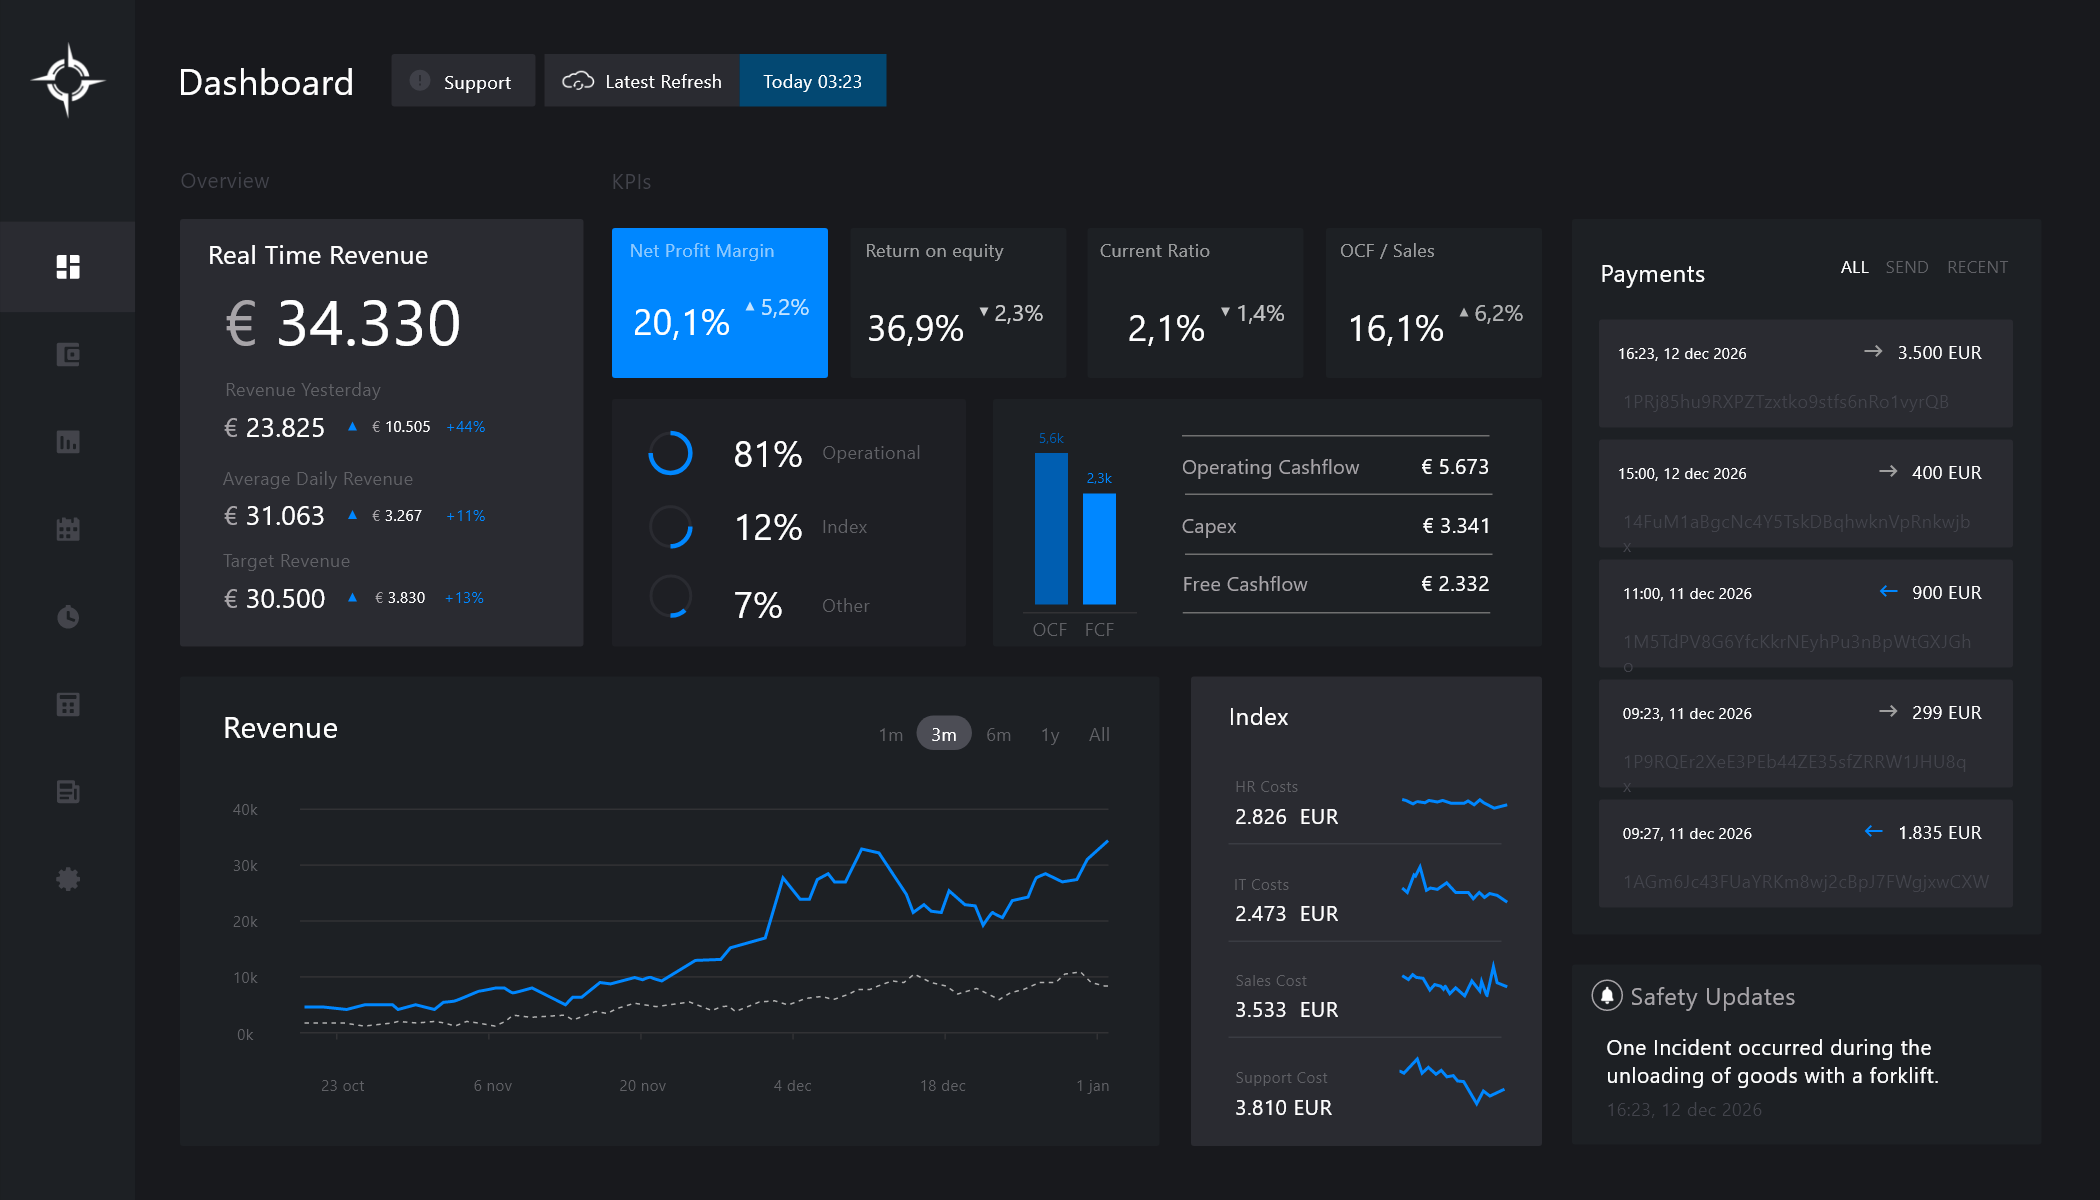Click the Operational 81% progress ring
2100x1200 pixels.
(670, 452)
